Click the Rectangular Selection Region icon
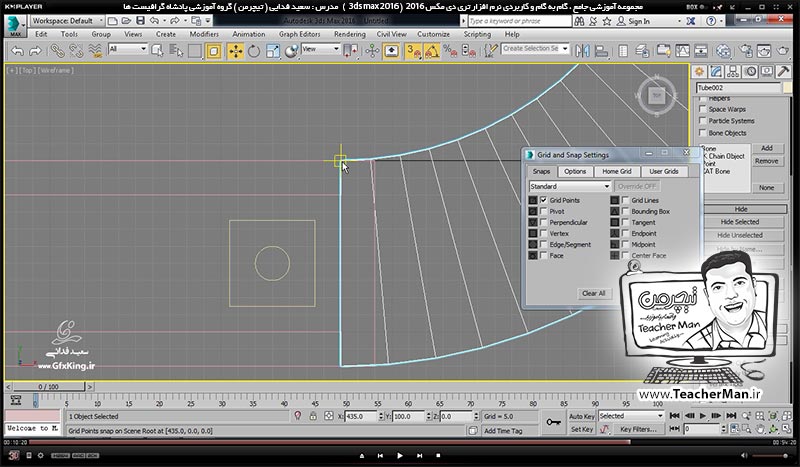Image resolution: width=800 pixels, height=467 pixels. [194, 51]
